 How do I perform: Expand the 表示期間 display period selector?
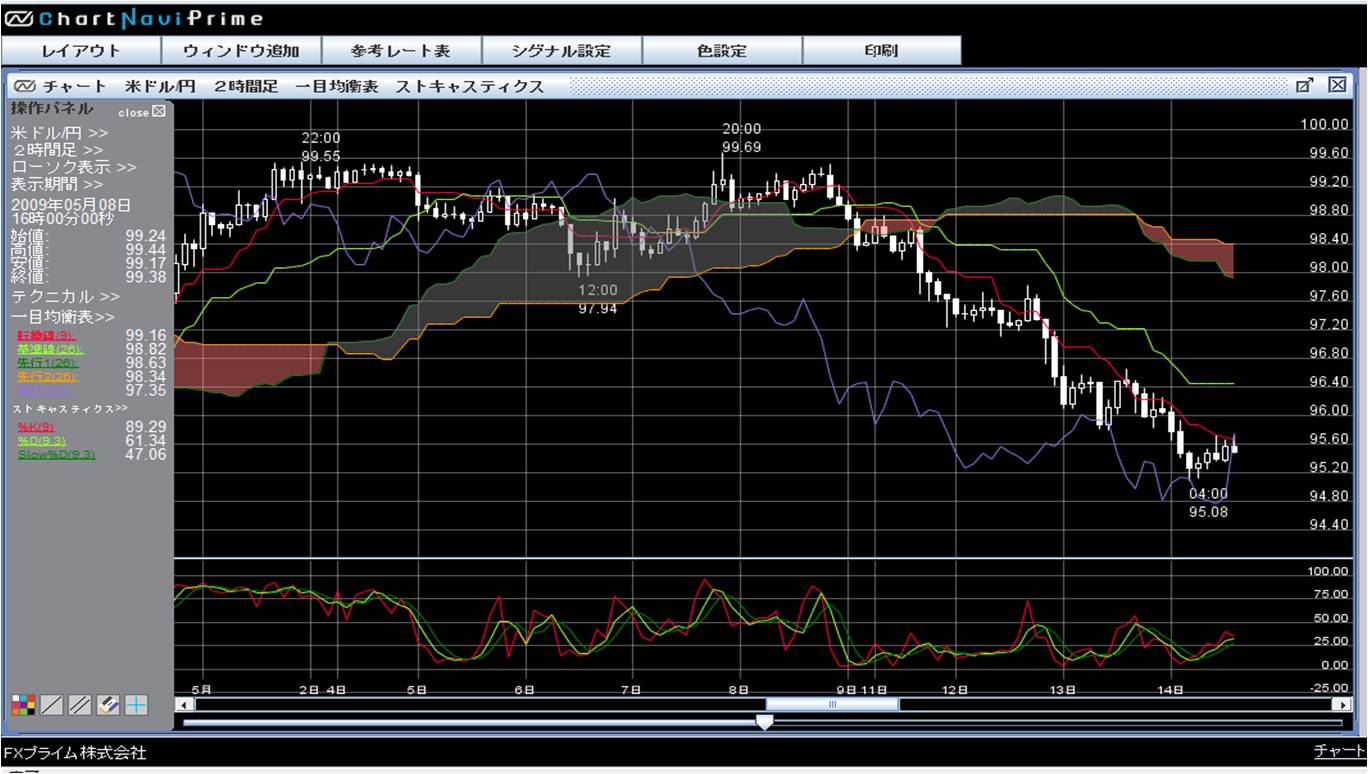tap(56, 184)
